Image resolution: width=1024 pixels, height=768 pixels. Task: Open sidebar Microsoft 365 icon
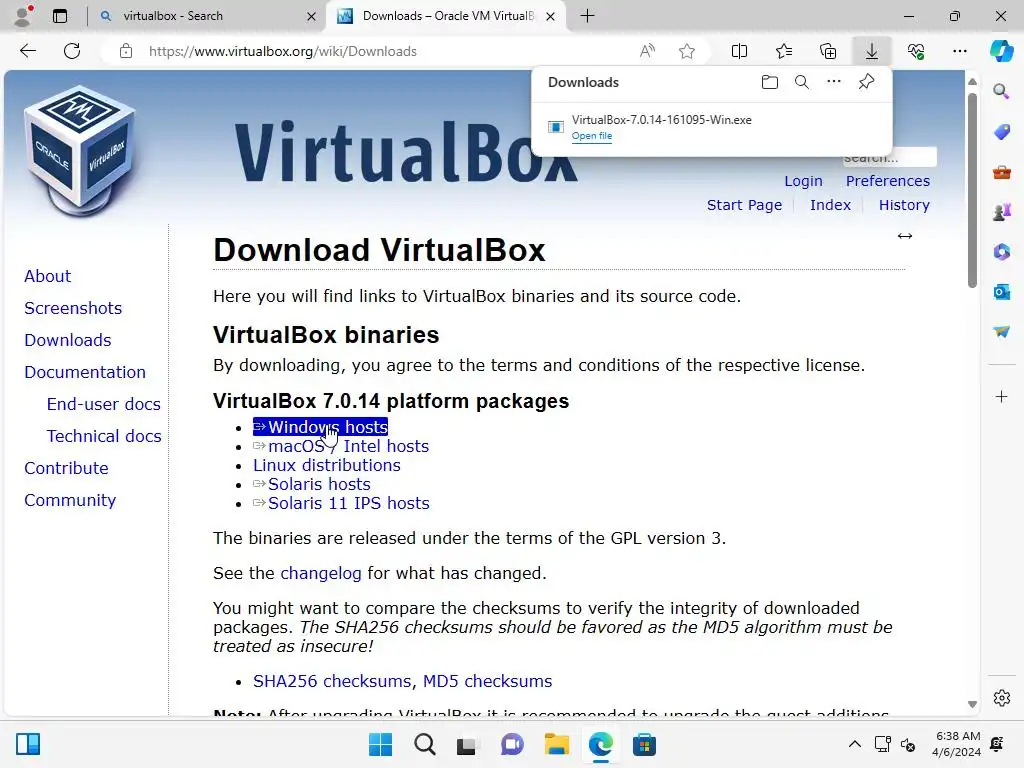pos(1002,251)
